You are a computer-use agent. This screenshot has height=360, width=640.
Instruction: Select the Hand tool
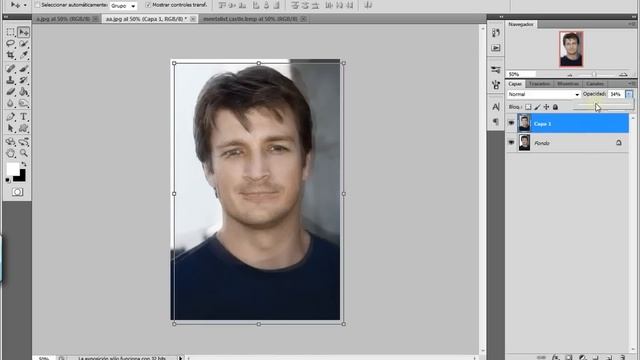[11, 153]
